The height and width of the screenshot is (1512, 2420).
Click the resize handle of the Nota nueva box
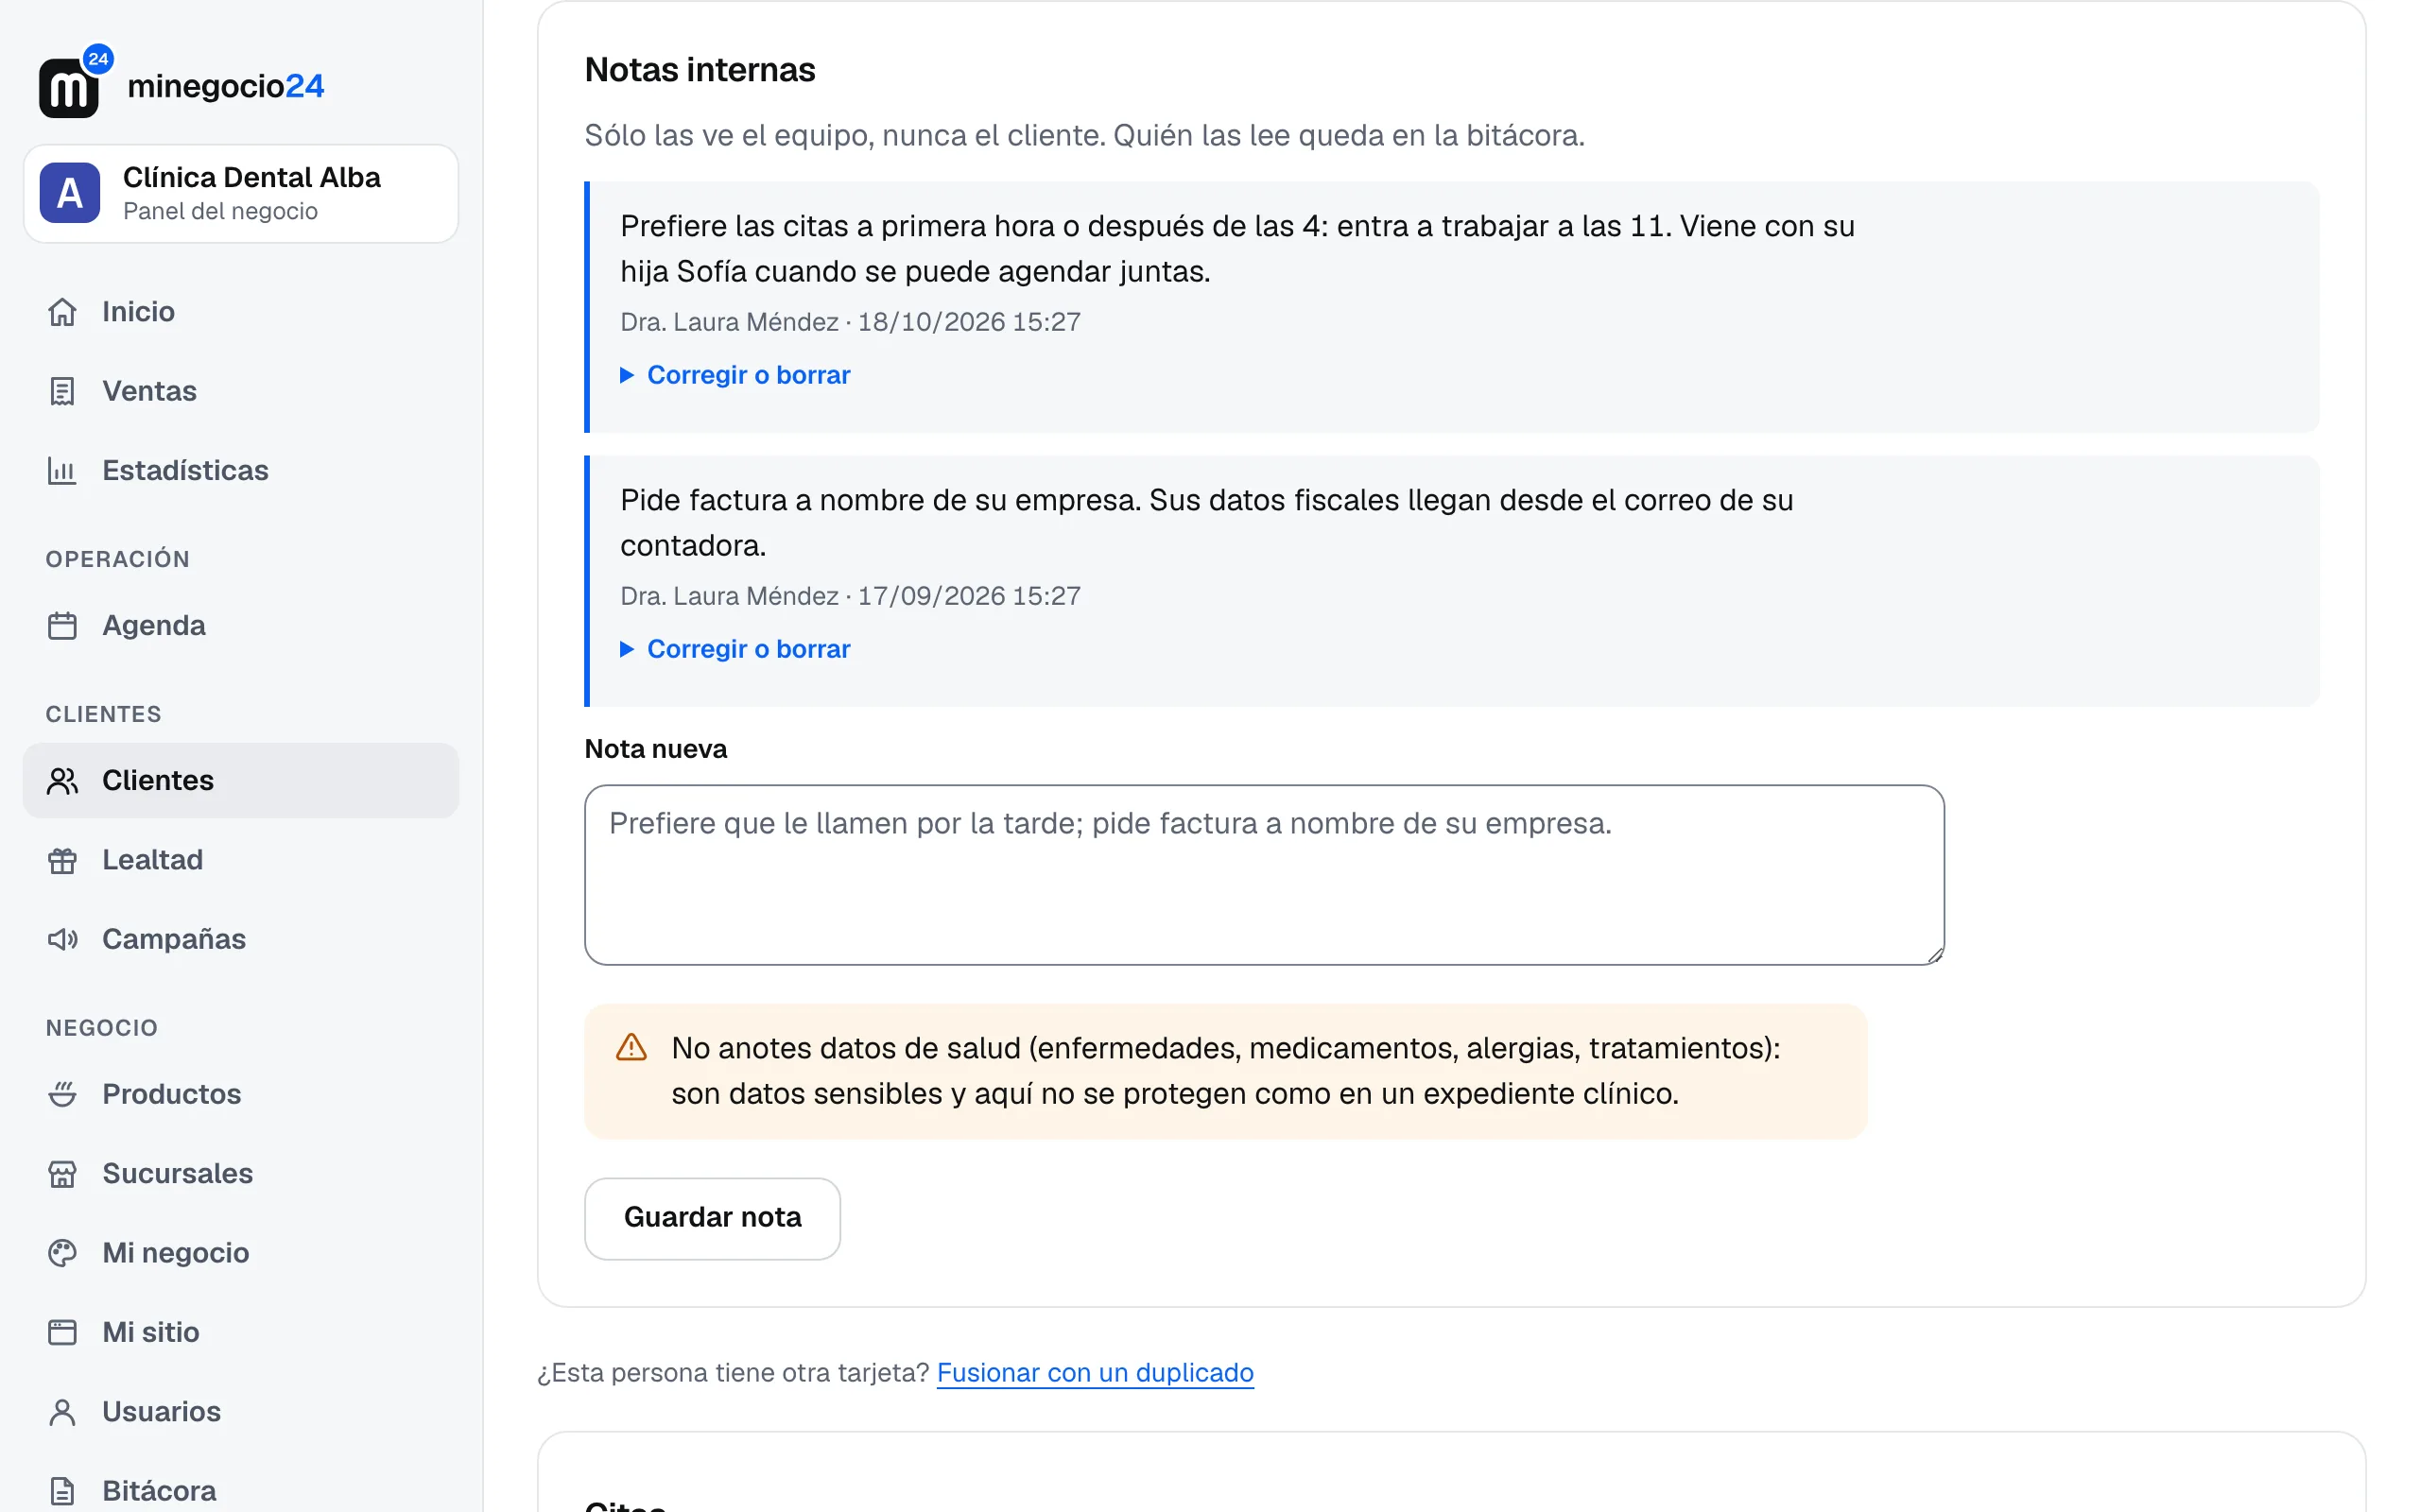click(1934, 955)
